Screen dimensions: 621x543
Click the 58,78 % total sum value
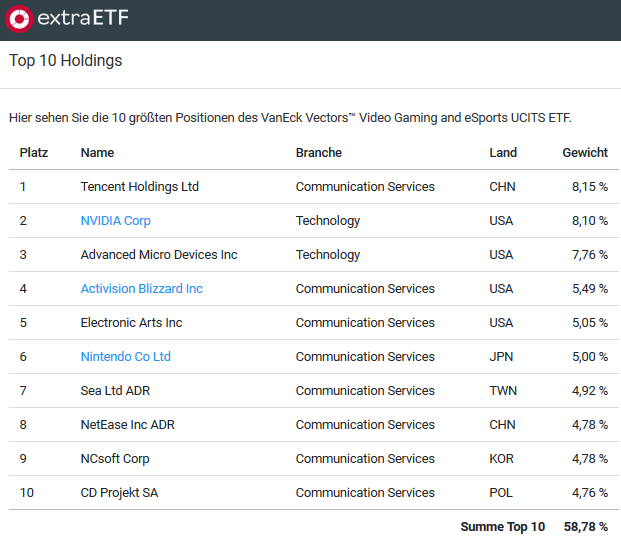click(x=586, y=526)
